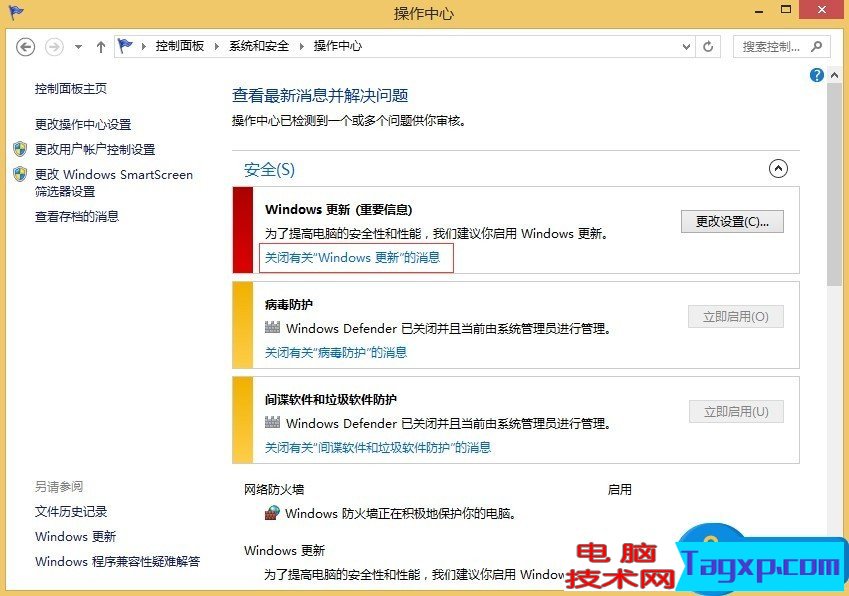
Task: Turn off messages about Windows 更新
Action: pos(352,258)
